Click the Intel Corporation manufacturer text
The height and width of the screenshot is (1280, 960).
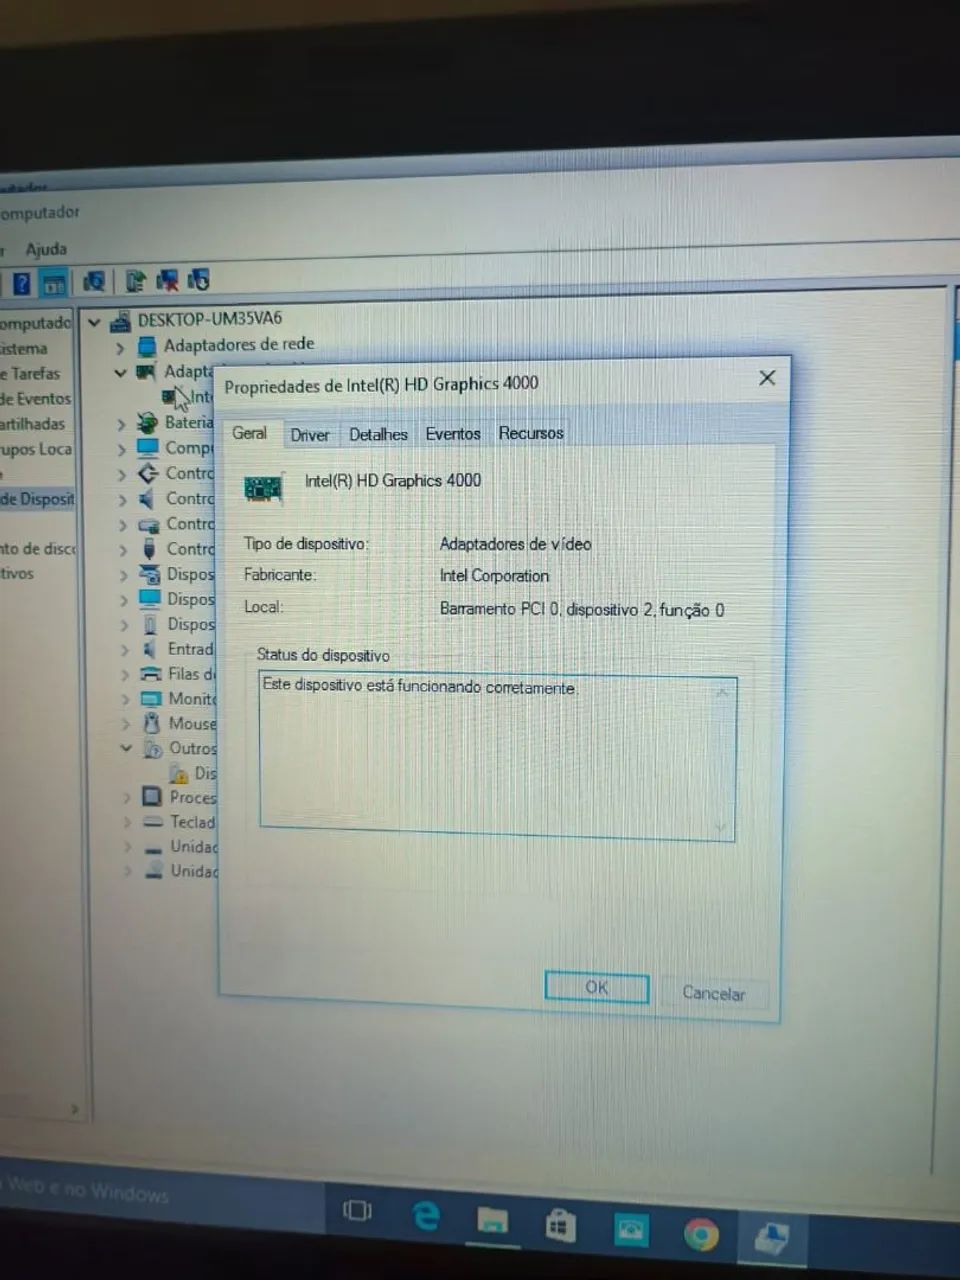(494, 576)
